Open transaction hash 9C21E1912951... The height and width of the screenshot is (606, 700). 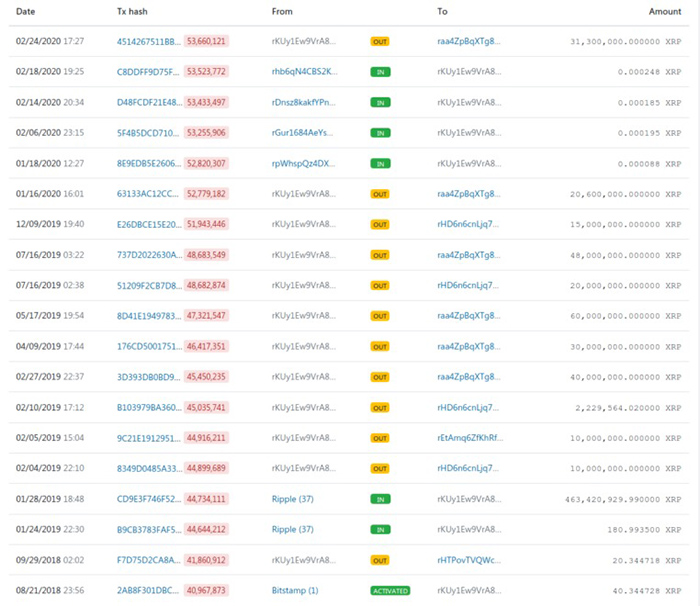[149, 438]
